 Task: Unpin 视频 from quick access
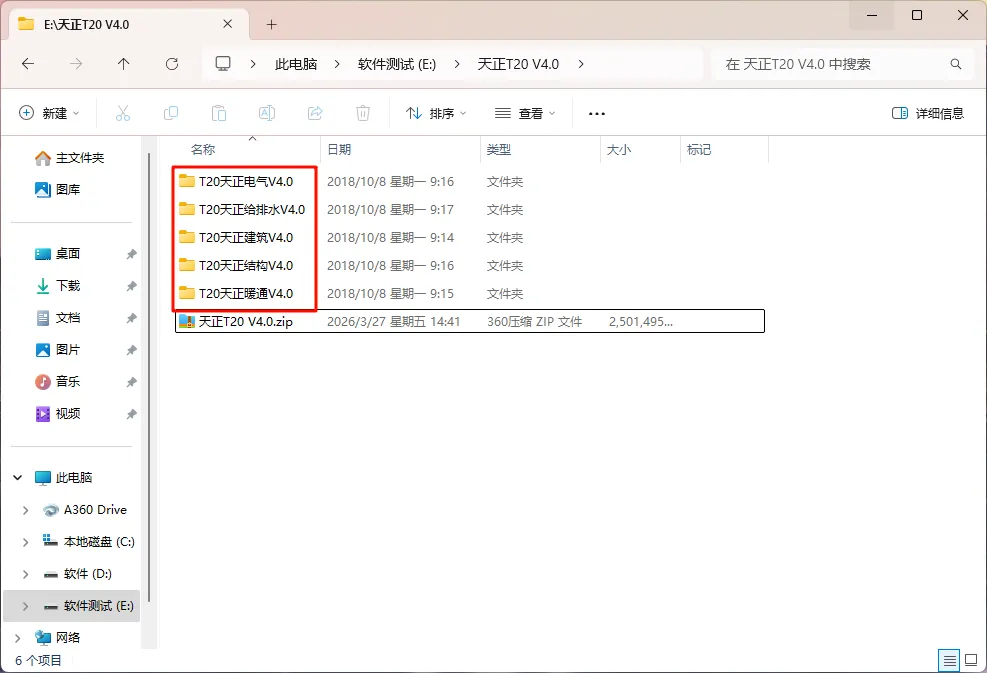click(131, 414)
